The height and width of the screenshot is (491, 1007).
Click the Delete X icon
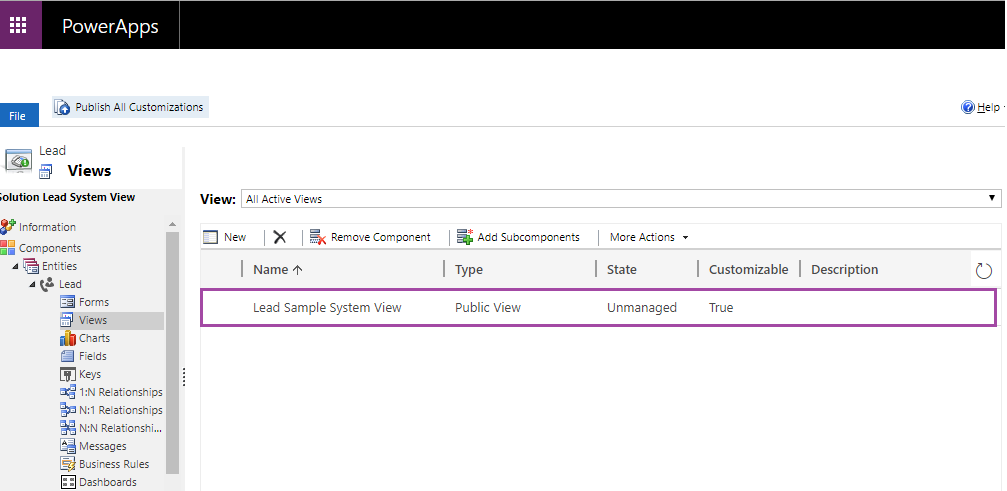click(x=279, y=237)
